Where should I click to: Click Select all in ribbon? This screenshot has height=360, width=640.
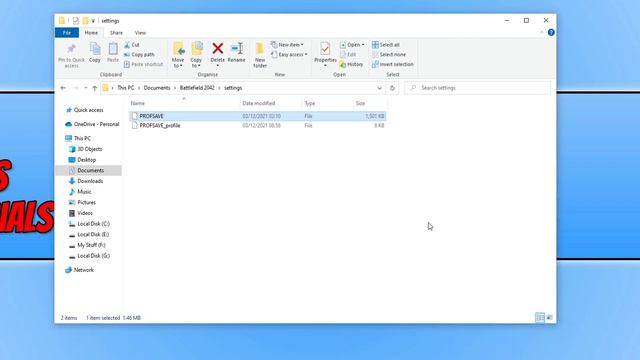(386, 45)
